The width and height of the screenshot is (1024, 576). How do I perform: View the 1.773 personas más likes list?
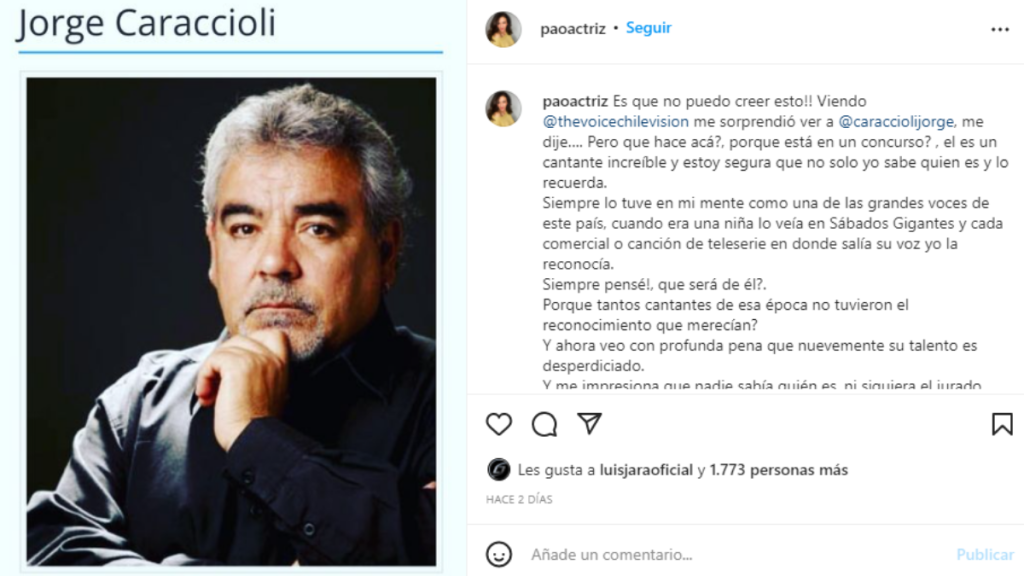pyautogui.click(x=778, y=470)
